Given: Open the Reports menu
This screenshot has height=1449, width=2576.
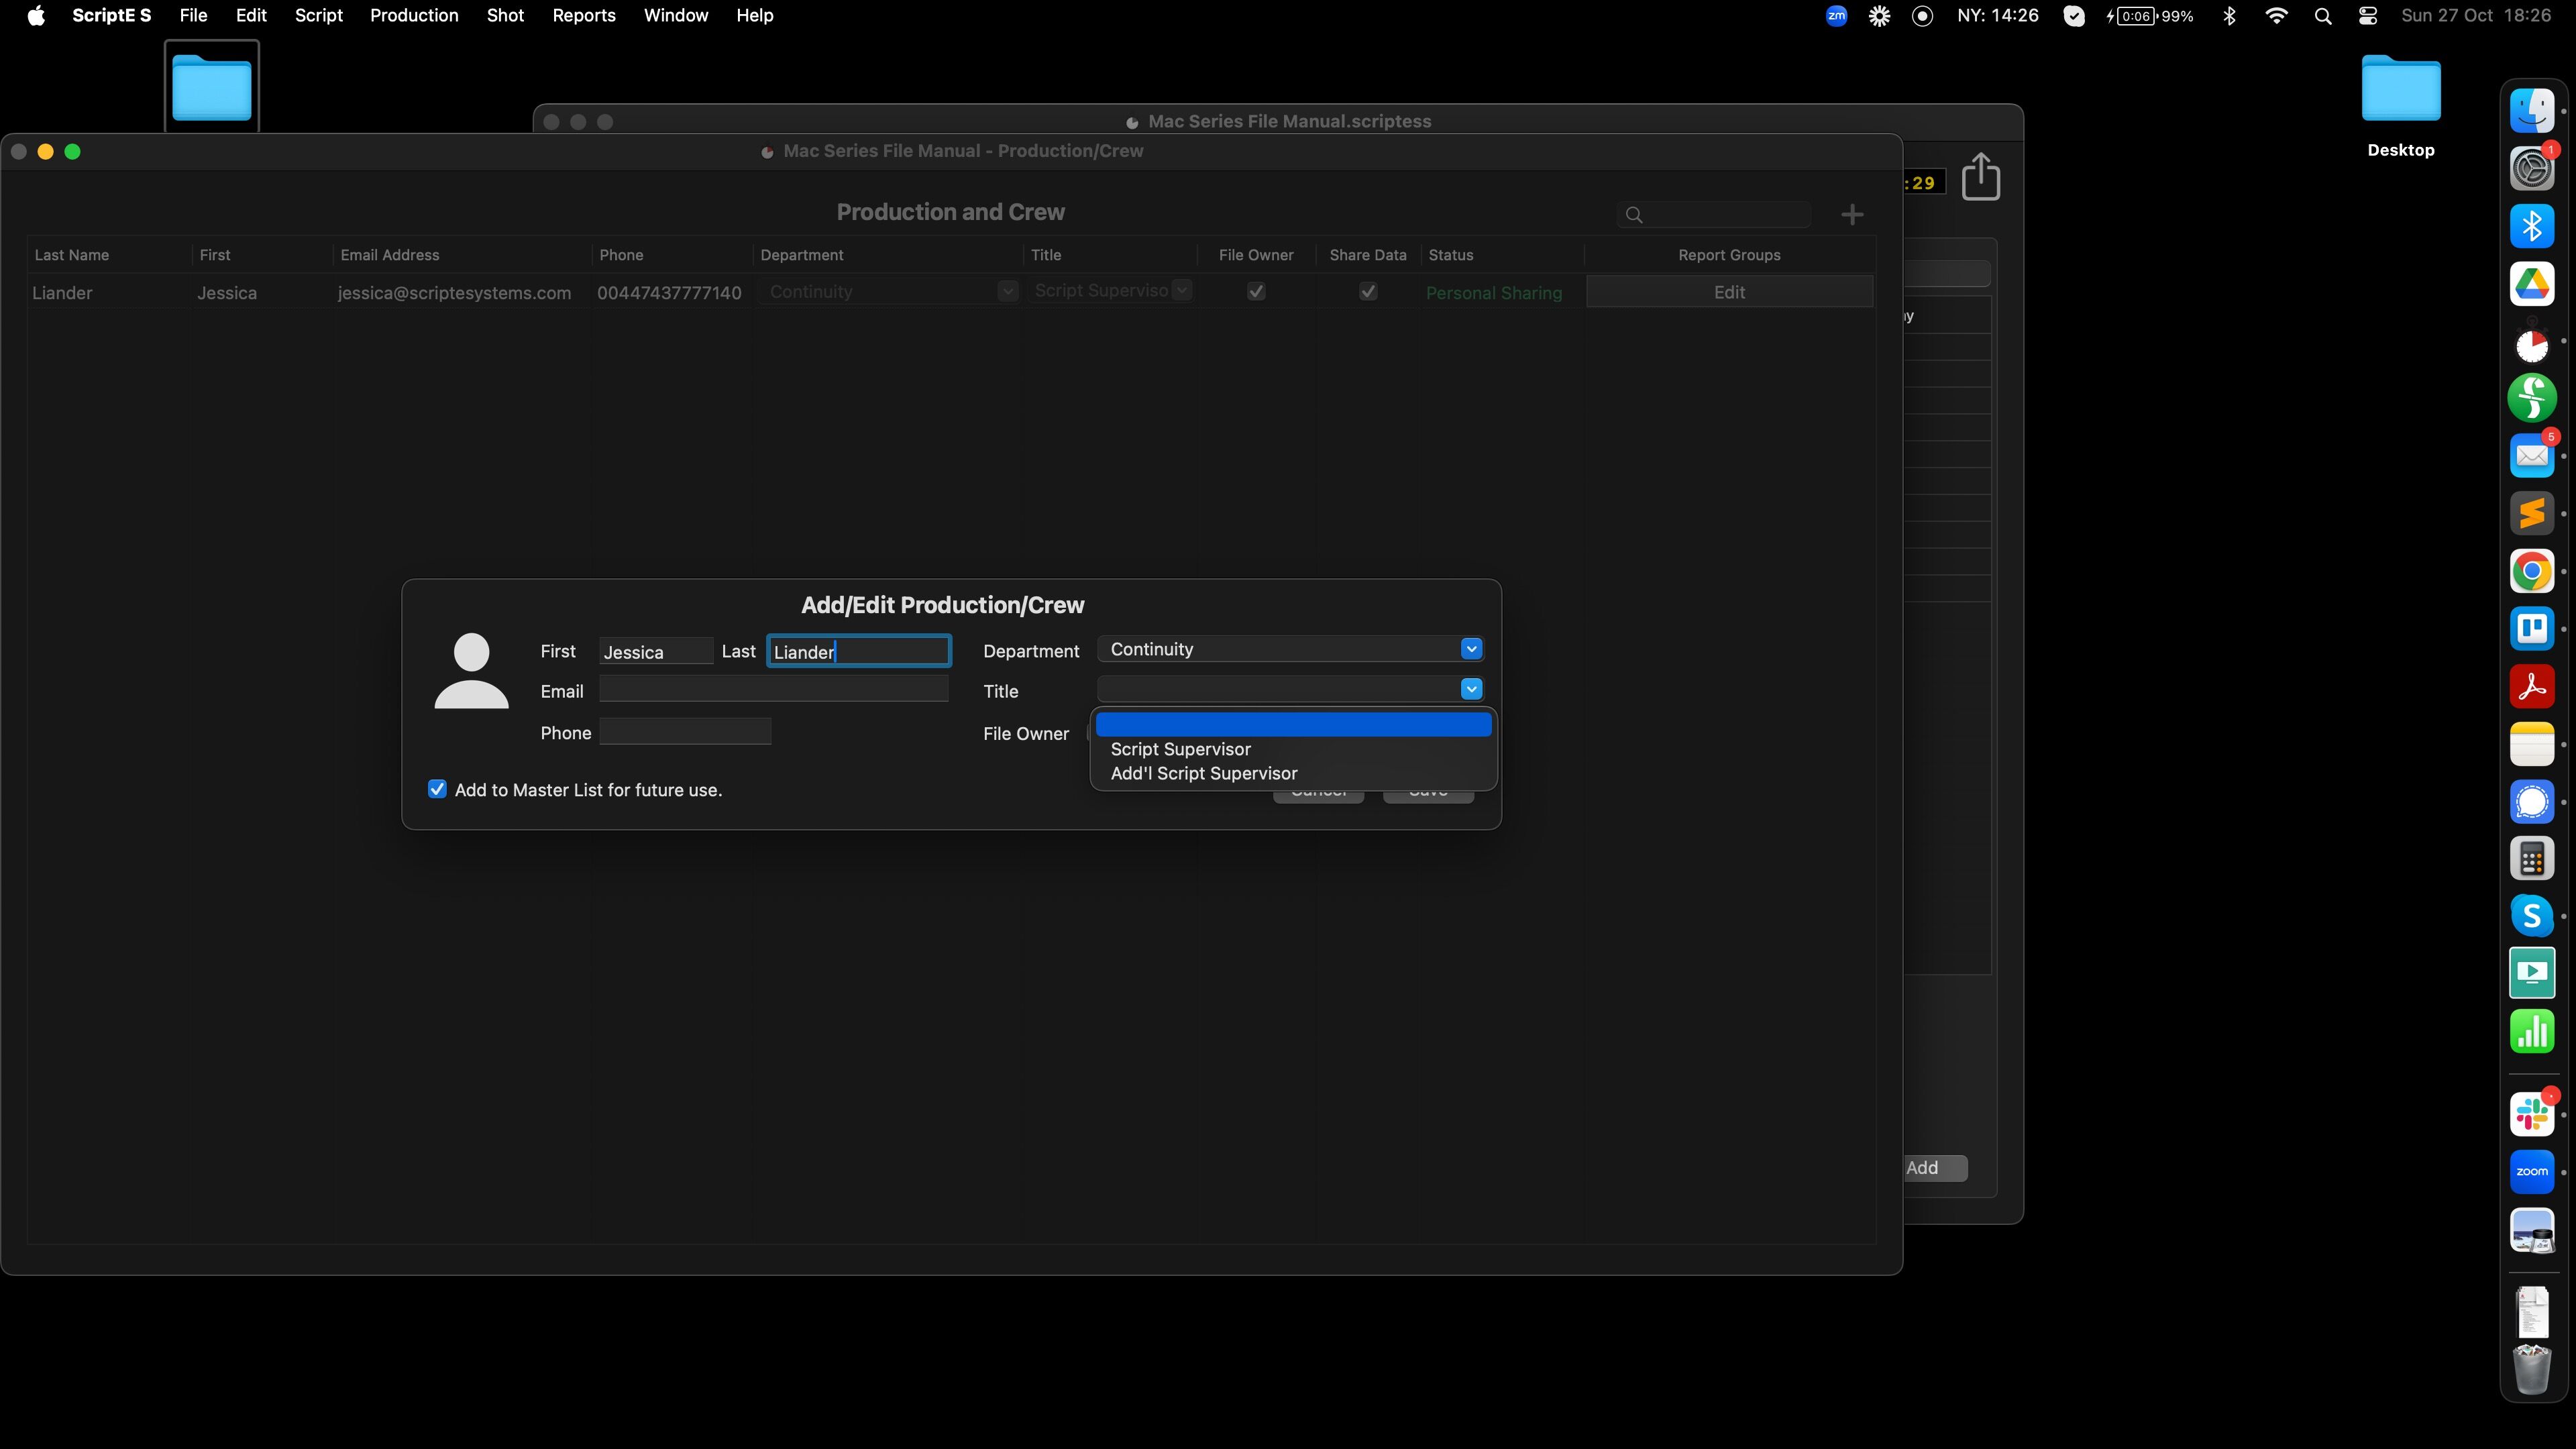Looking at the screenshot, I should tap(583, 15).
